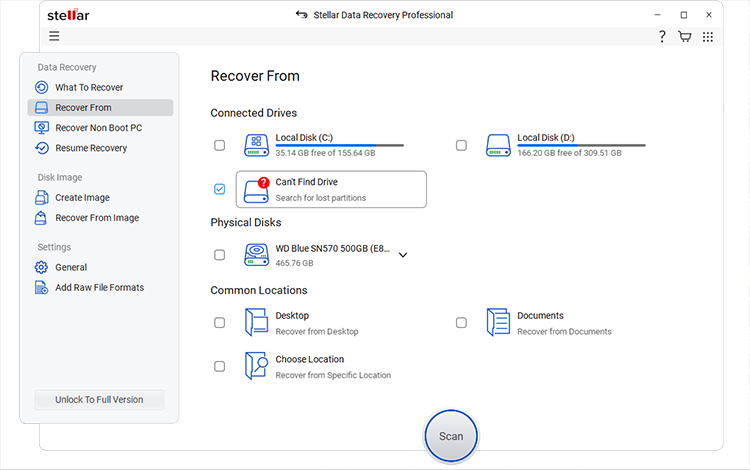Click "Search for lost partitions" text

[320, 198]
